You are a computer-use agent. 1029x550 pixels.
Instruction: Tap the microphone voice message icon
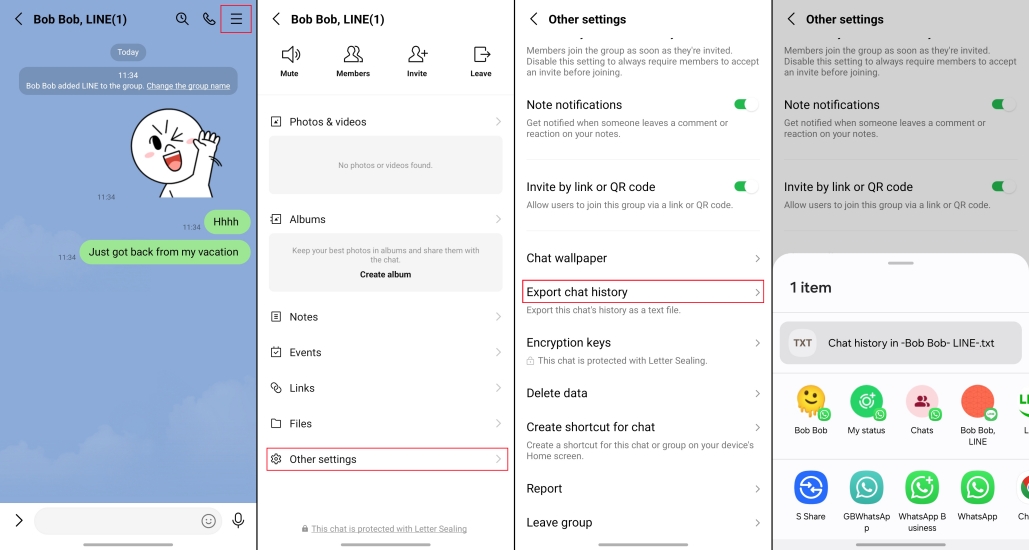point(238,520)
